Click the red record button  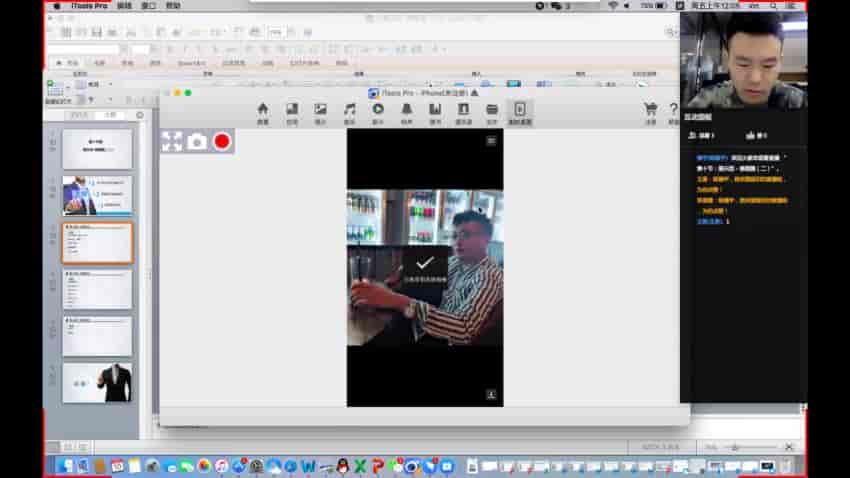coord(222,142)
